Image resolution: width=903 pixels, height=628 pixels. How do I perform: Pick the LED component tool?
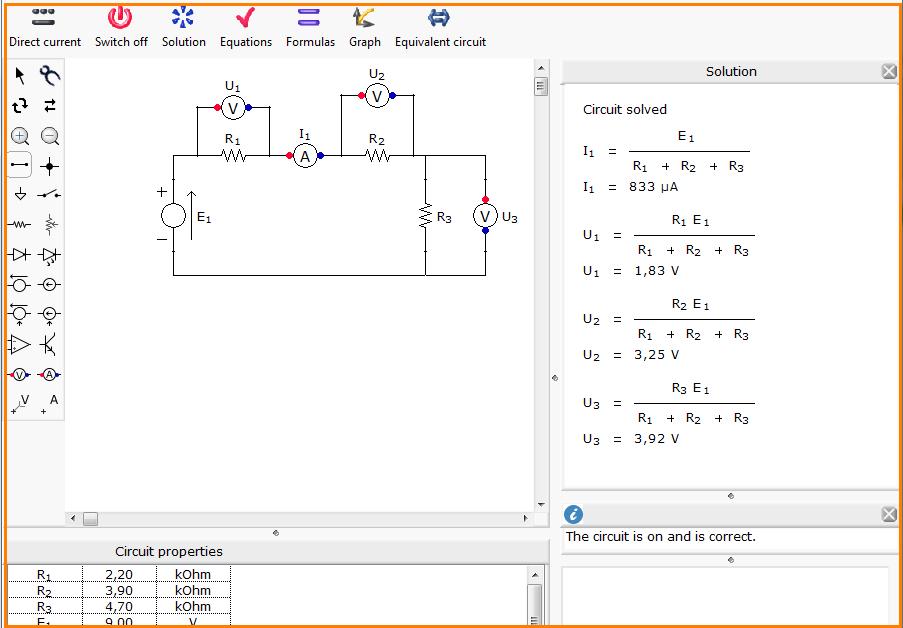click(50, 255)
